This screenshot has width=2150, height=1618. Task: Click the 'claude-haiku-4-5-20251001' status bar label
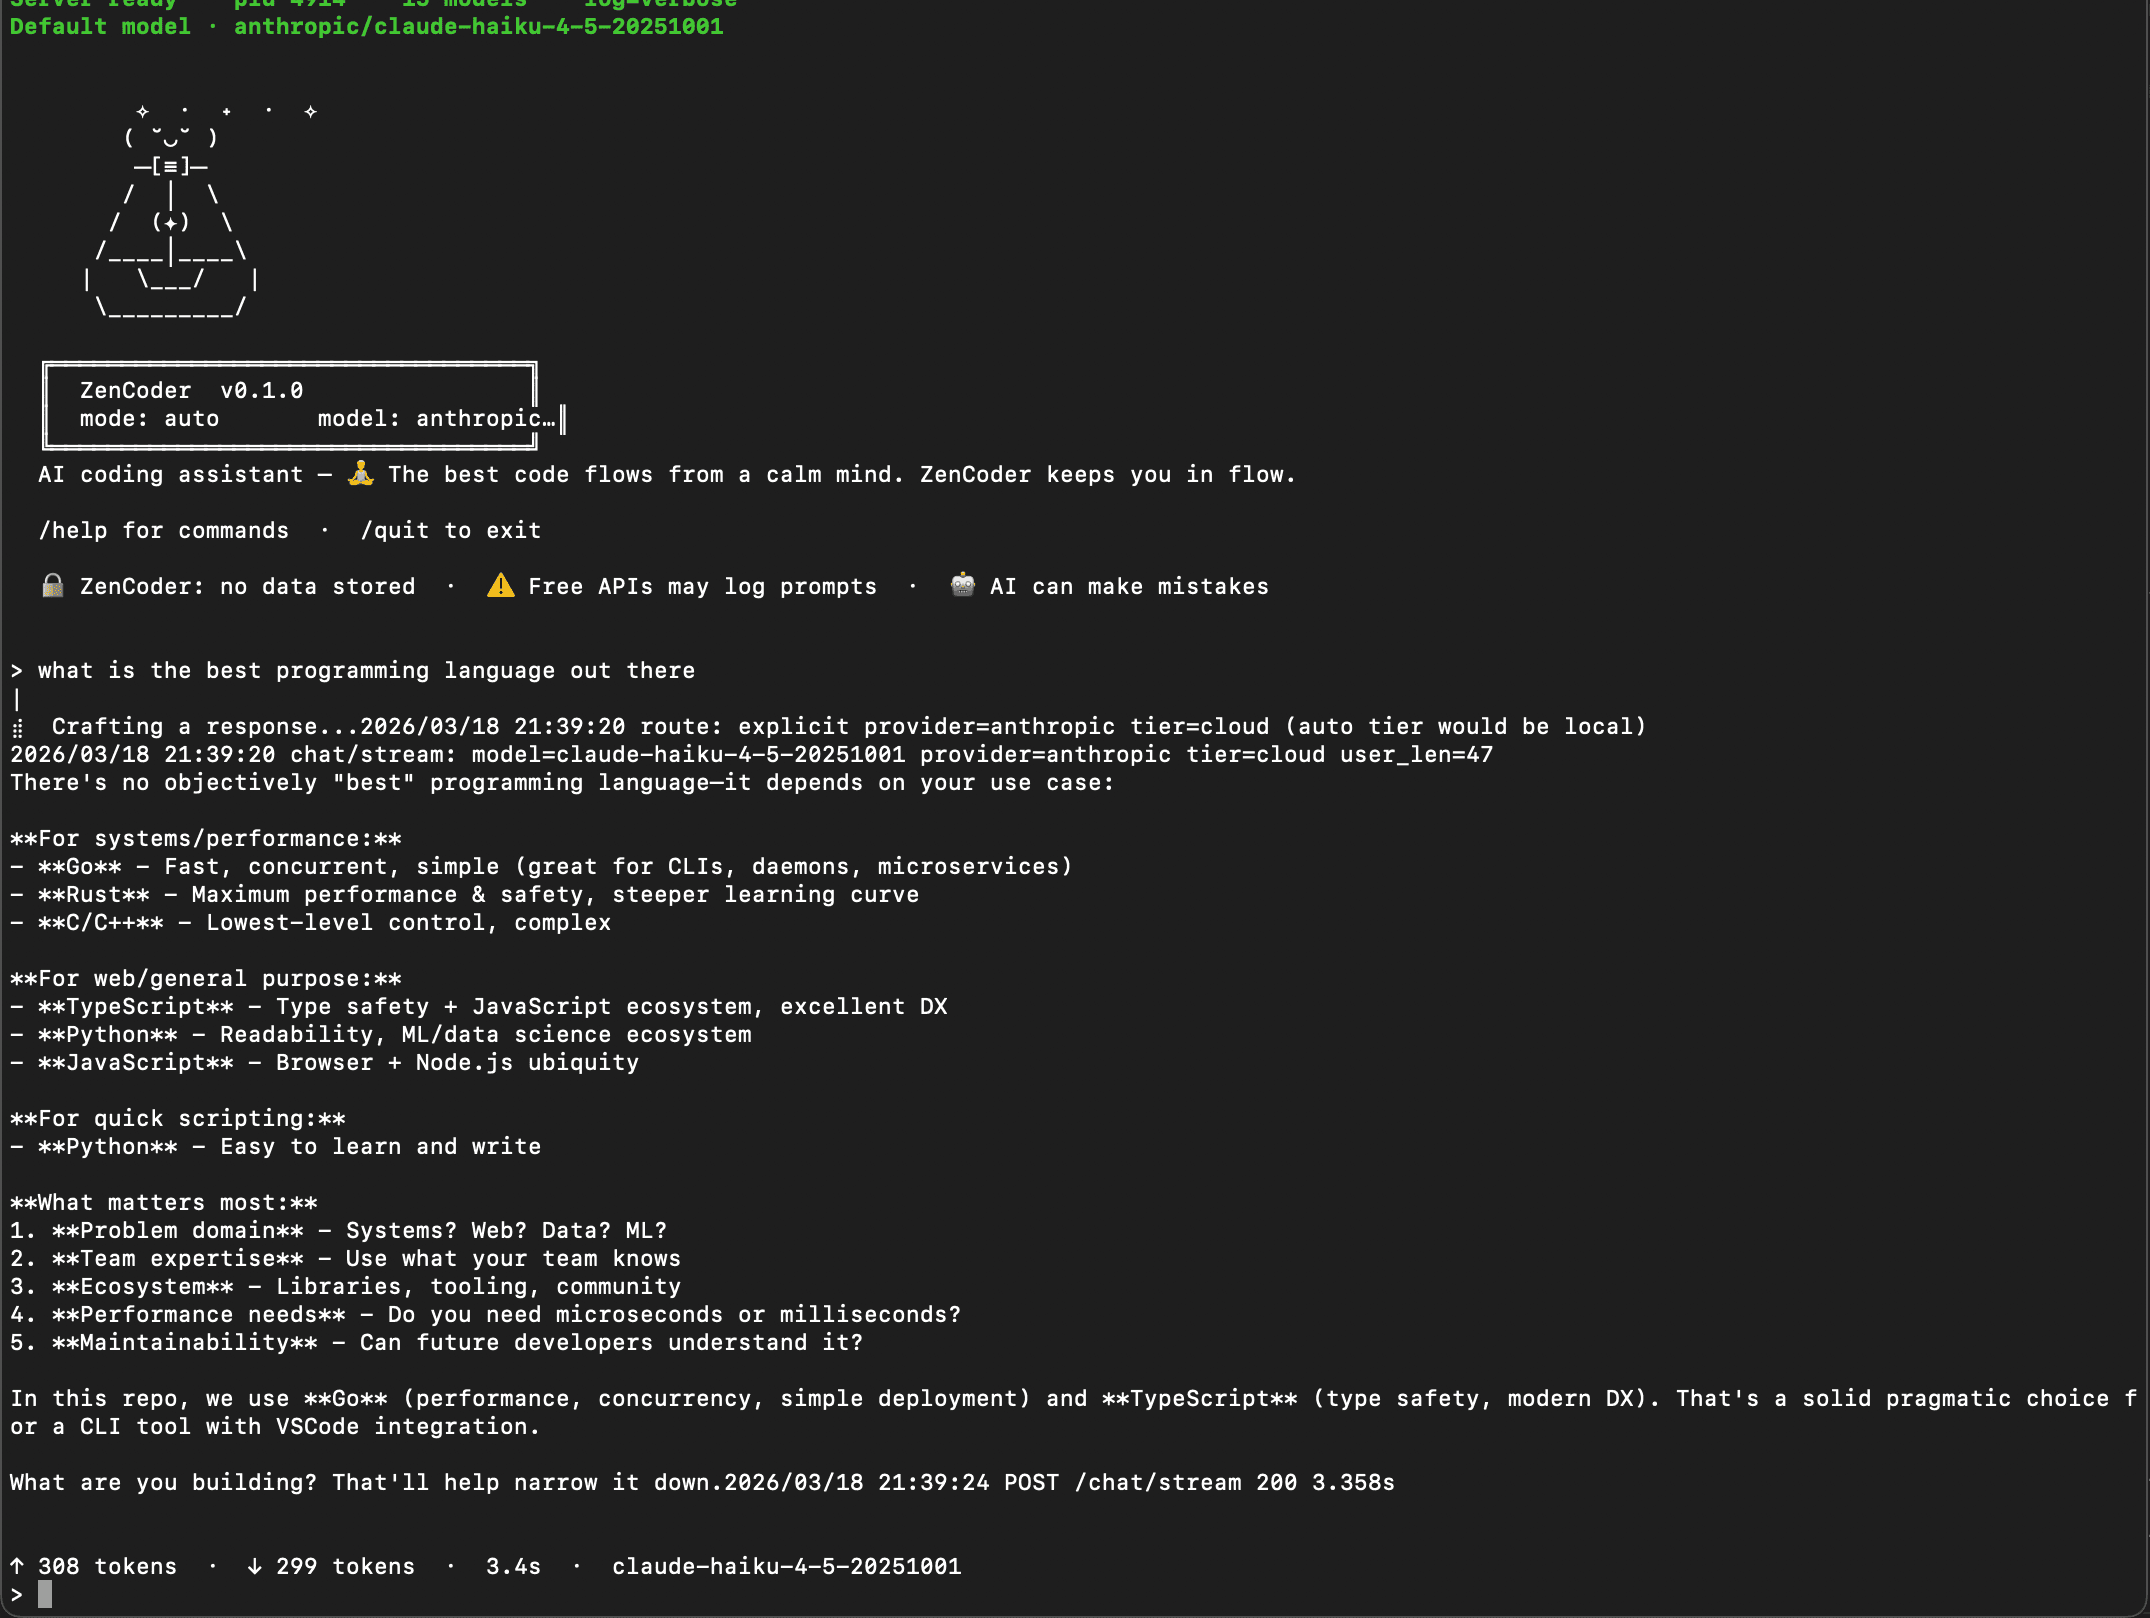[787, 1566]
